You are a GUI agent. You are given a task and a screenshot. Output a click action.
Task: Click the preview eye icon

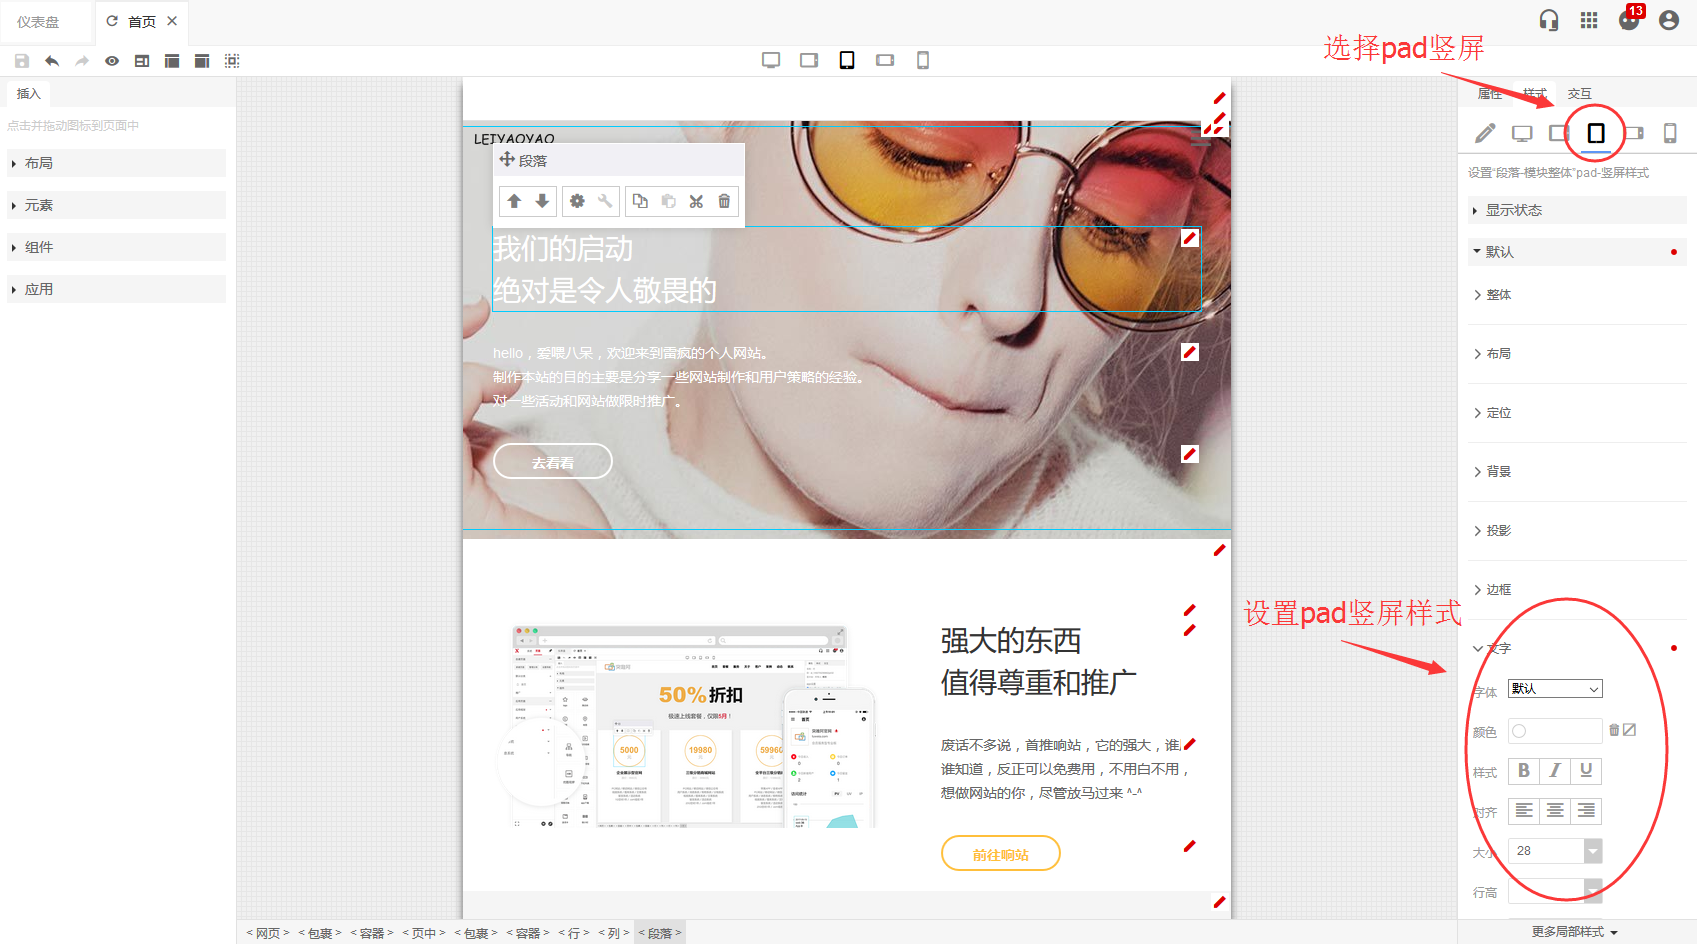click(112, 61)
